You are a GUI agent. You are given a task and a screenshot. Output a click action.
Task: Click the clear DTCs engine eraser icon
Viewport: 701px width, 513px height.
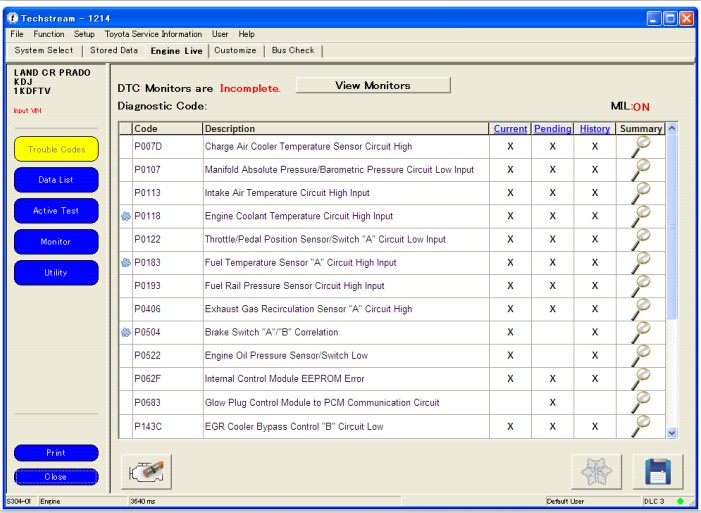pos(146,472)
